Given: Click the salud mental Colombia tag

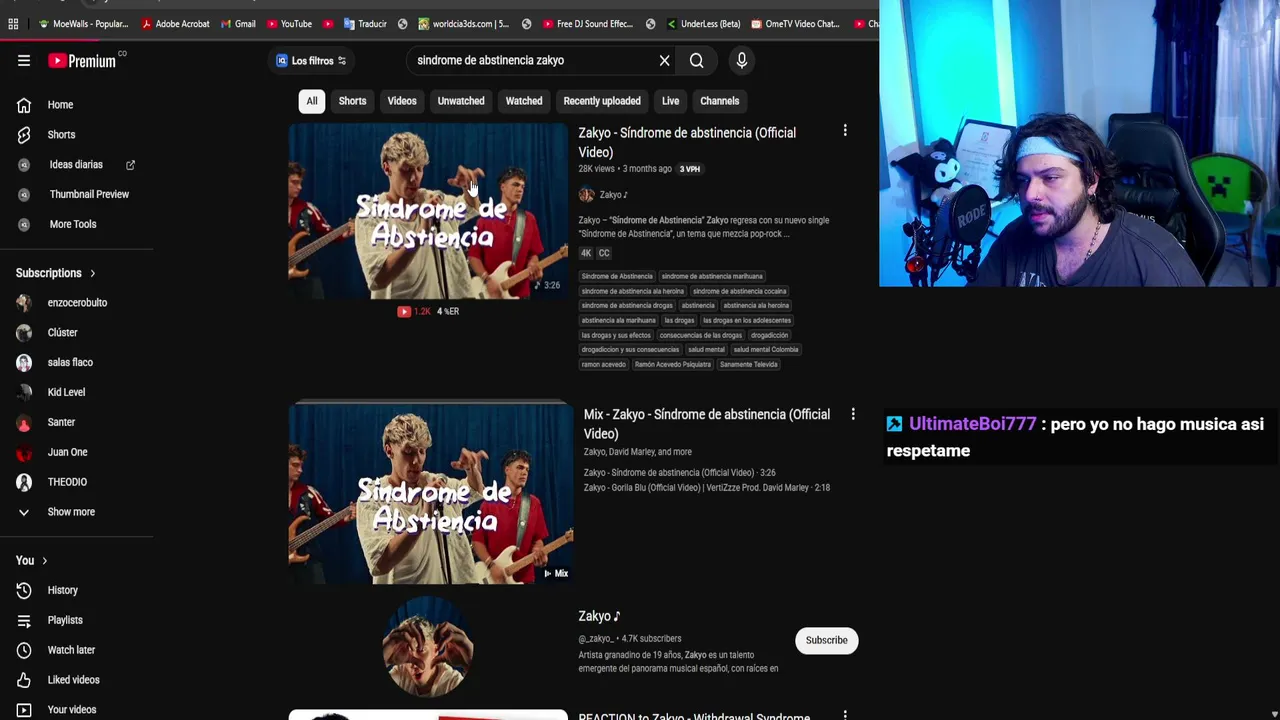Looking at the screenshot, I should (766, 350).
